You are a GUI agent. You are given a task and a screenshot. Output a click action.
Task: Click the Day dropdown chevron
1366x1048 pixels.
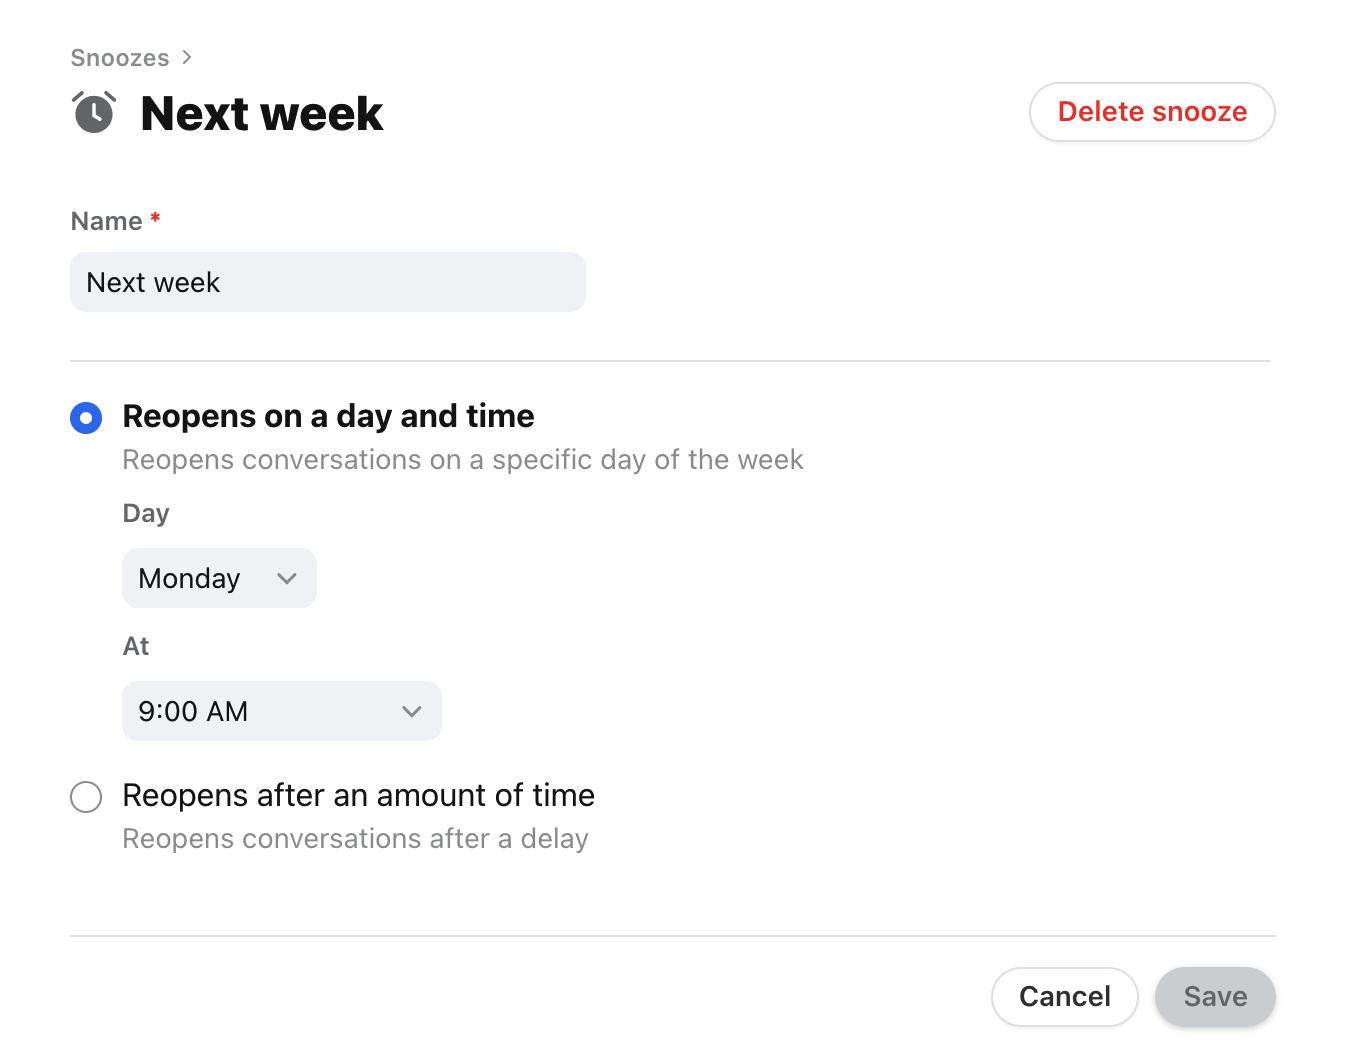coord(287,578)
